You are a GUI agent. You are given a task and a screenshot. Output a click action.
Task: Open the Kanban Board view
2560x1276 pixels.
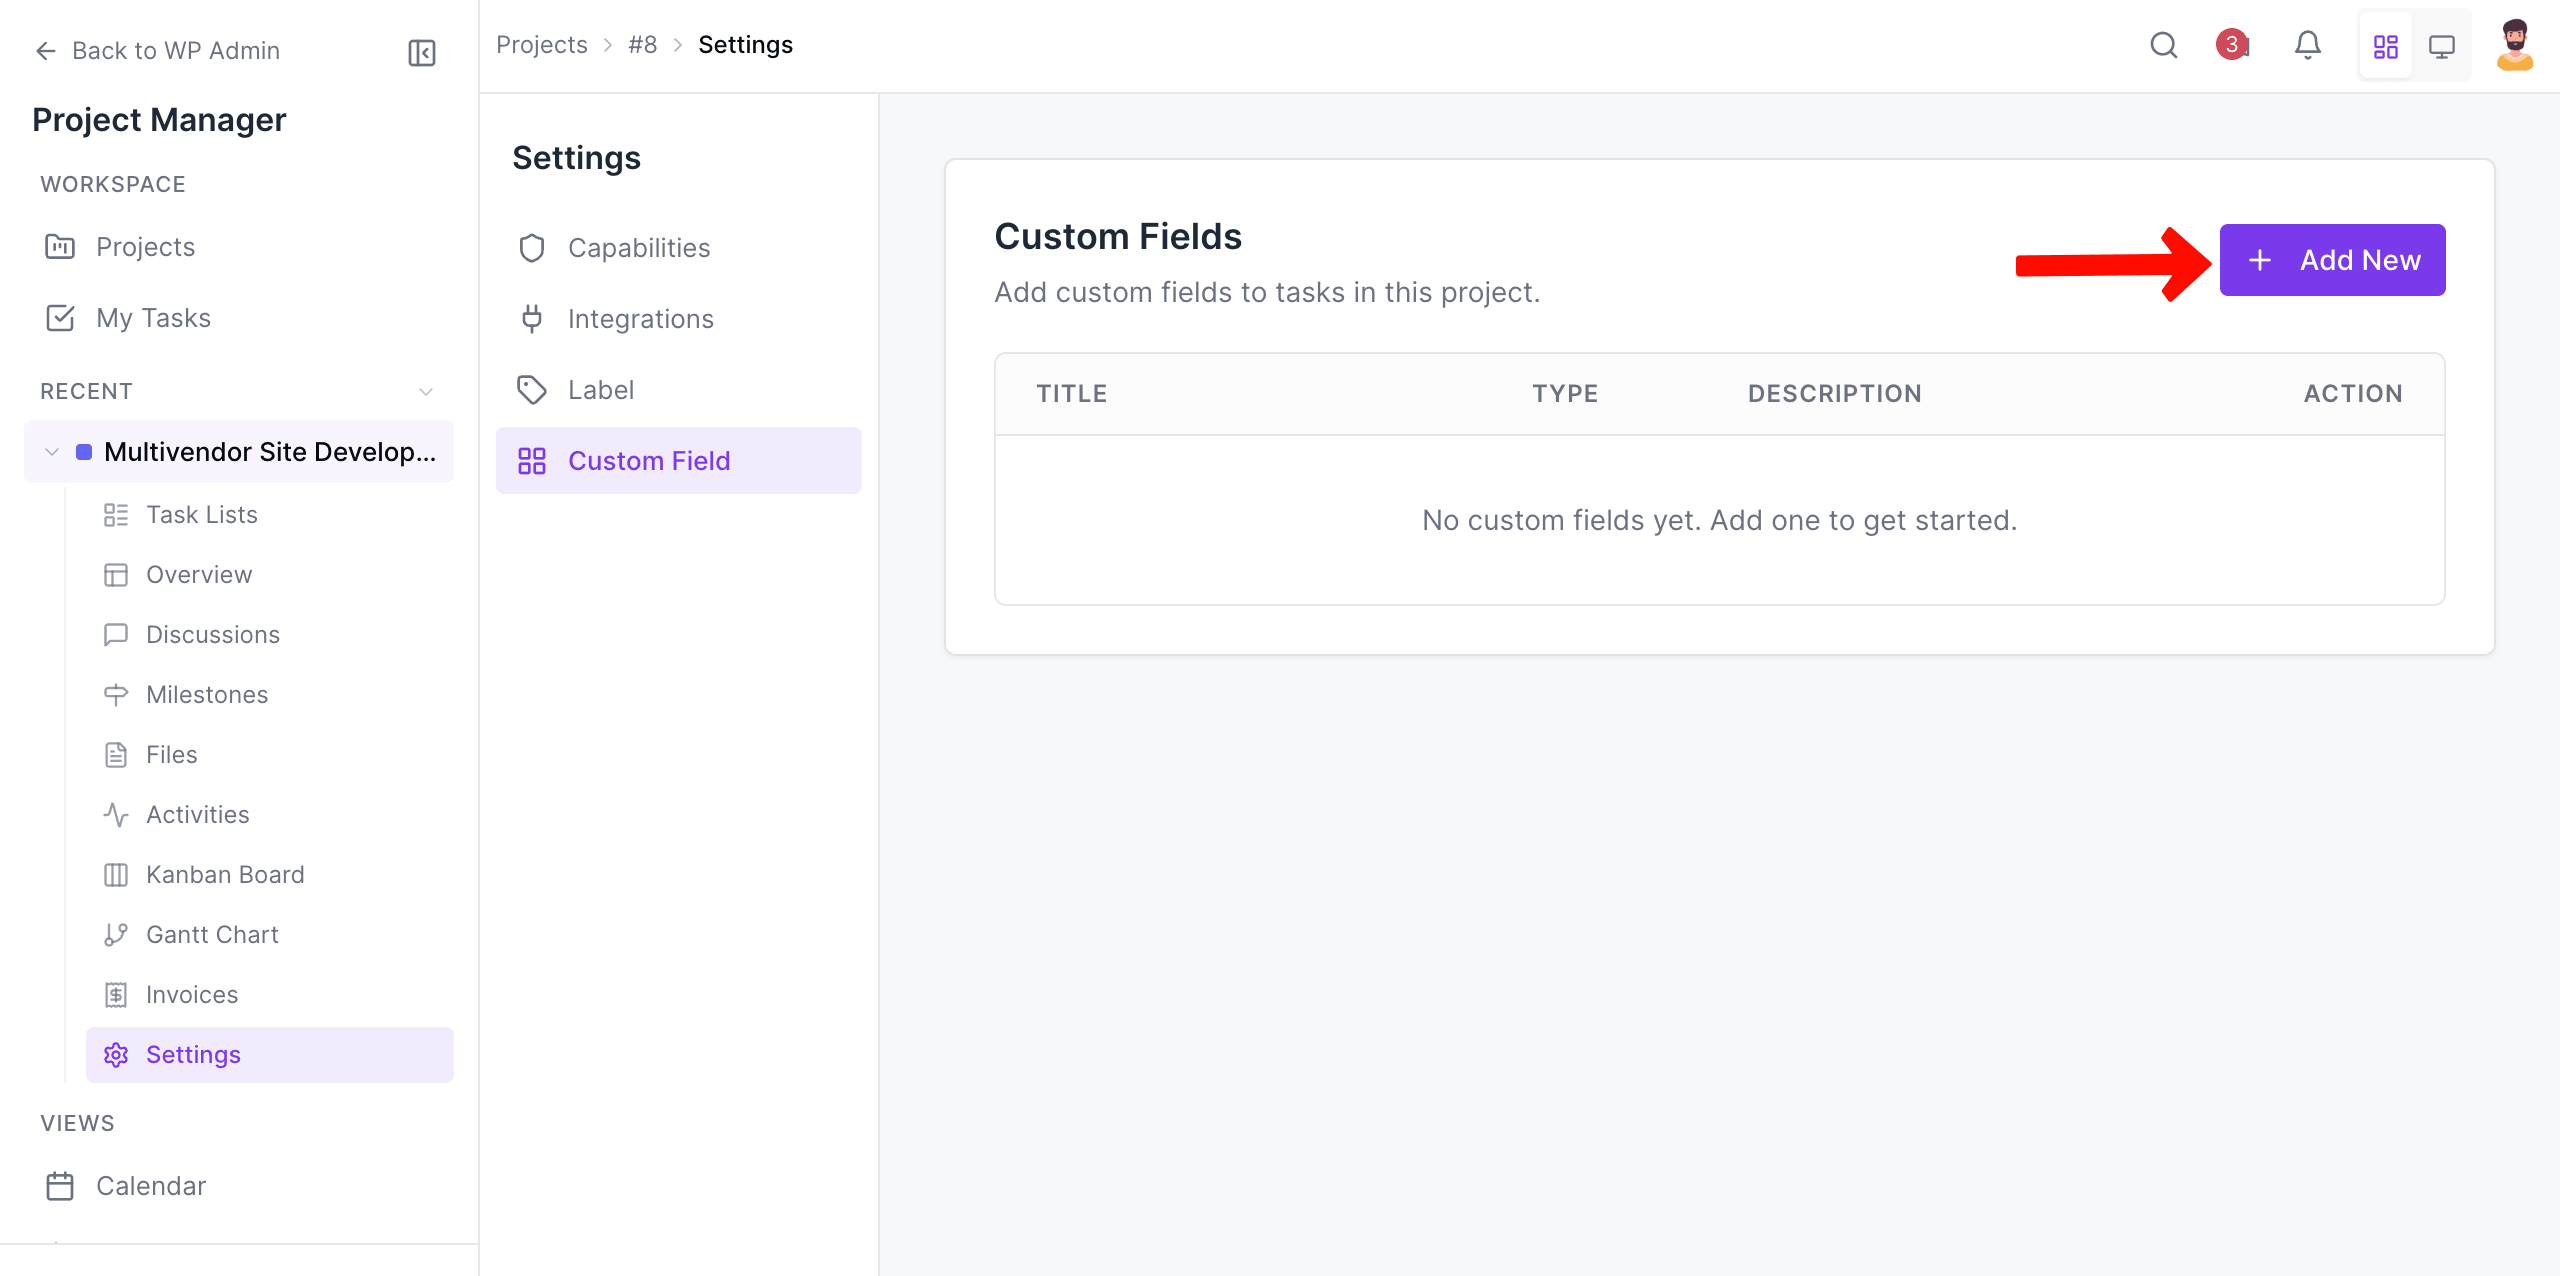coord(225,874)
